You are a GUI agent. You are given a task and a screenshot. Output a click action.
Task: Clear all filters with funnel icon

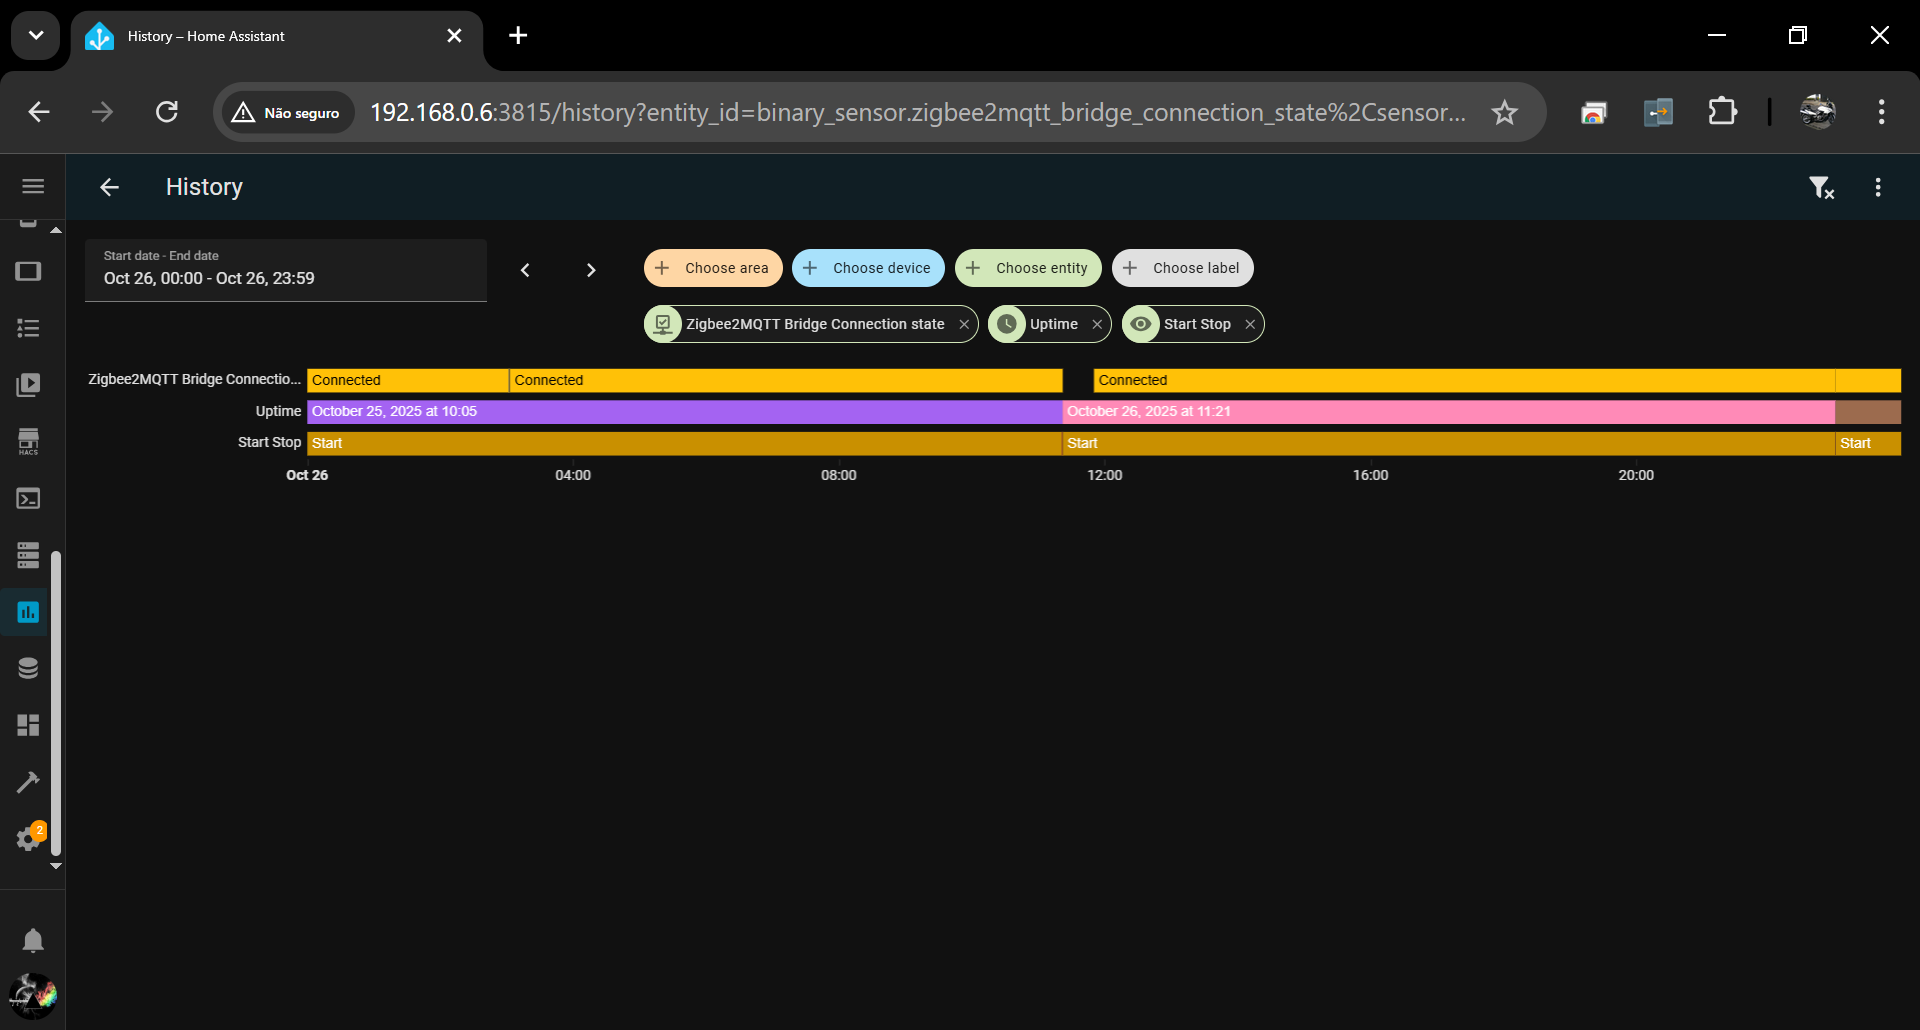point(1821,187)
